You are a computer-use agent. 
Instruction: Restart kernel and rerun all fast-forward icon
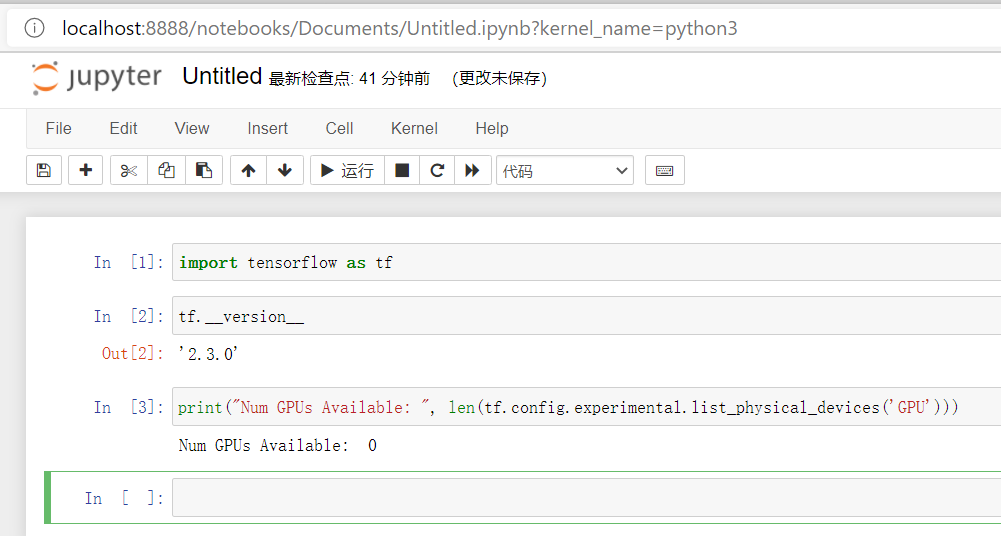[x=472, y=170]
